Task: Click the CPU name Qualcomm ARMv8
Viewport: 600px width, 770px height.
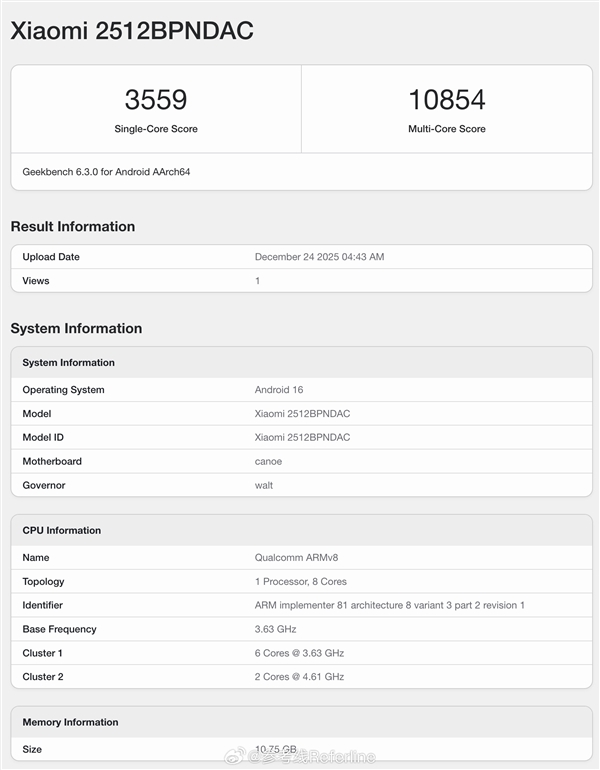Action: point(290,557)
